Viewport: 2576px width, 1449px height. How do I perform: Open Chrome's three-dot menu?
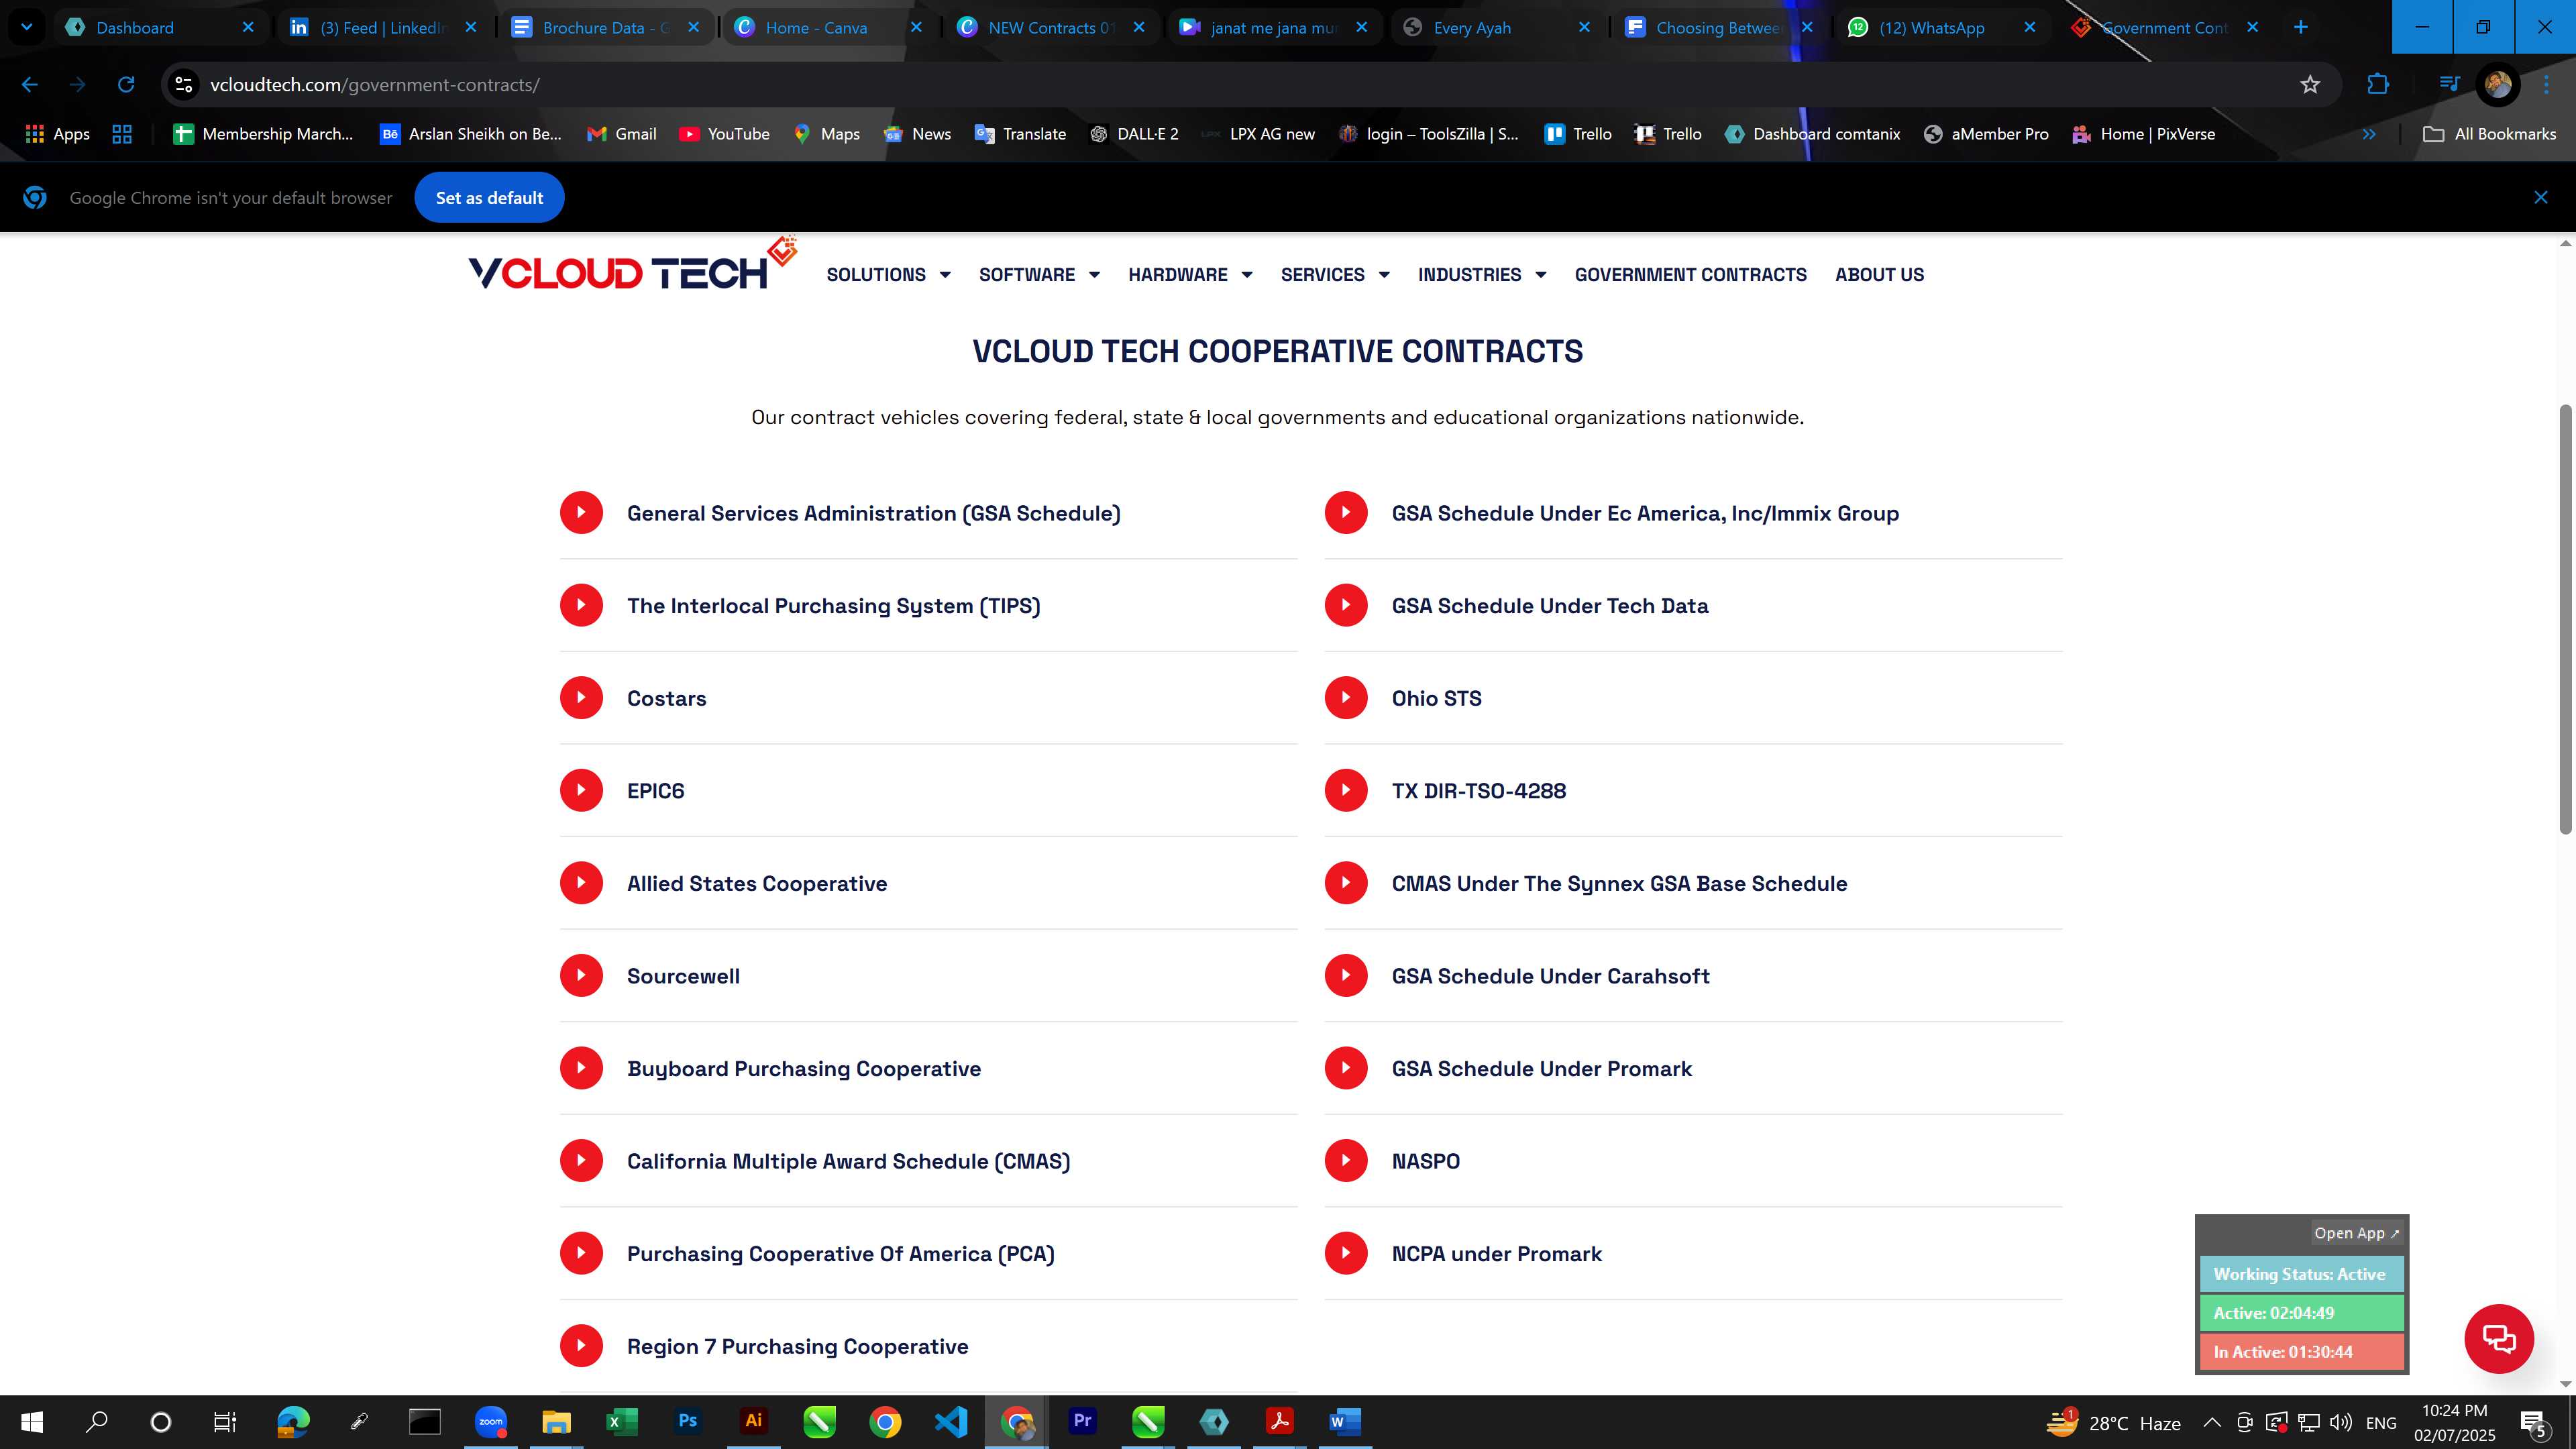2546,85
